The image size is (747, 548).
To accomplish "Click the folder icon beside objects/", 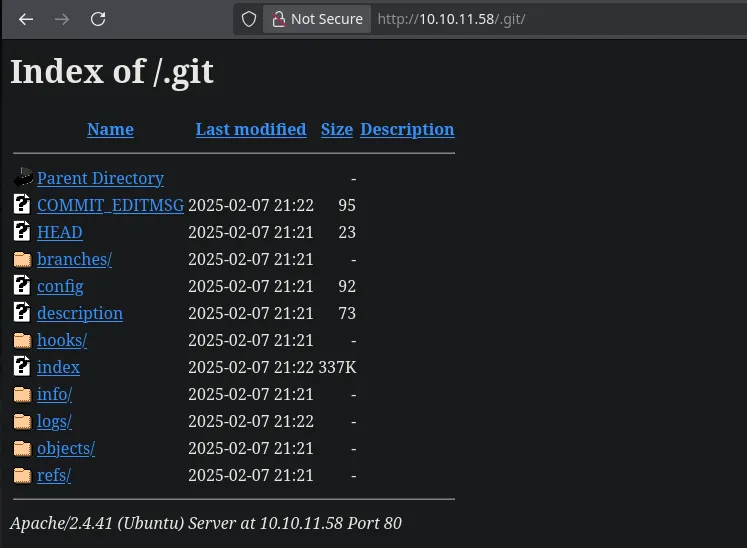I will pos(22,448).
